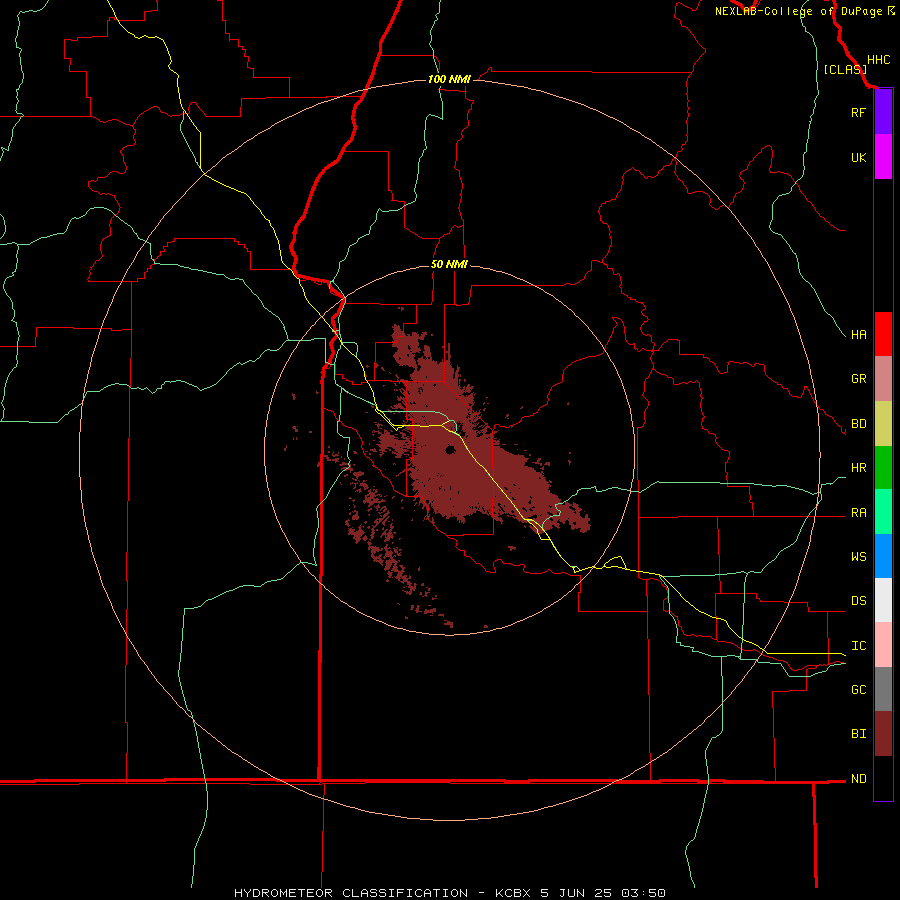Click the RA mint-green legend swatch
Image resolution: width=900 pixels, height=900 pixels.
point(883,512)
